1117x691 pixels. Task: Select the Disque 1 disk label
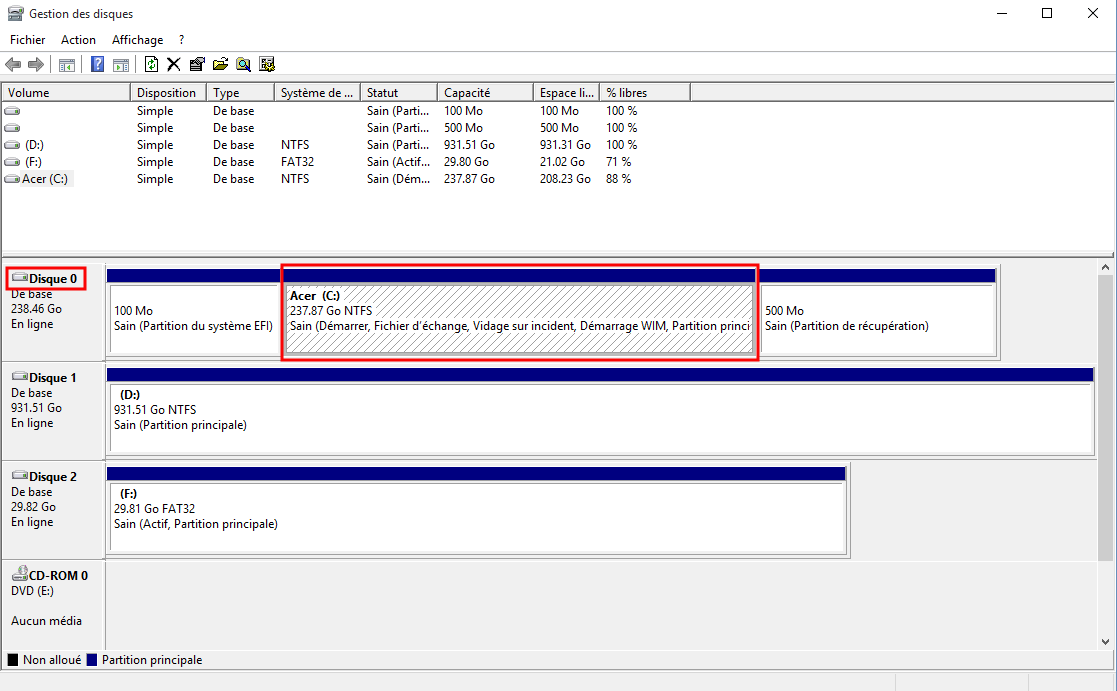click(53, 378)
